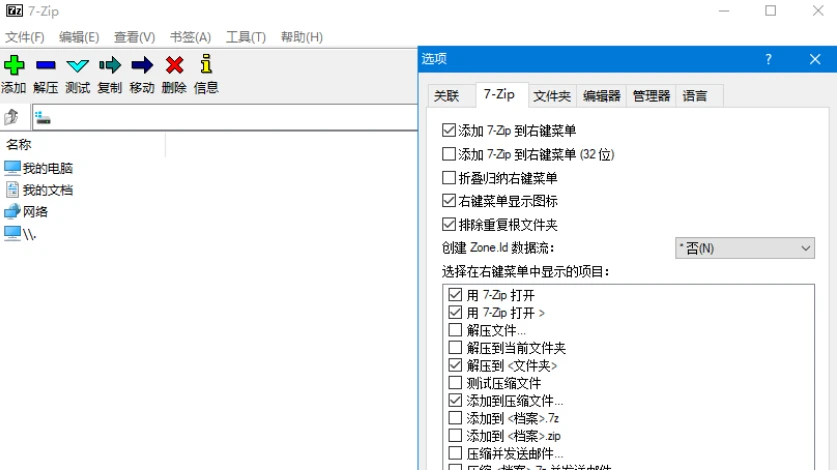This screenshot has width=837, height=470.
Task: Click the 复制 (Copy) arrow icon
Action: click(110, 66)
